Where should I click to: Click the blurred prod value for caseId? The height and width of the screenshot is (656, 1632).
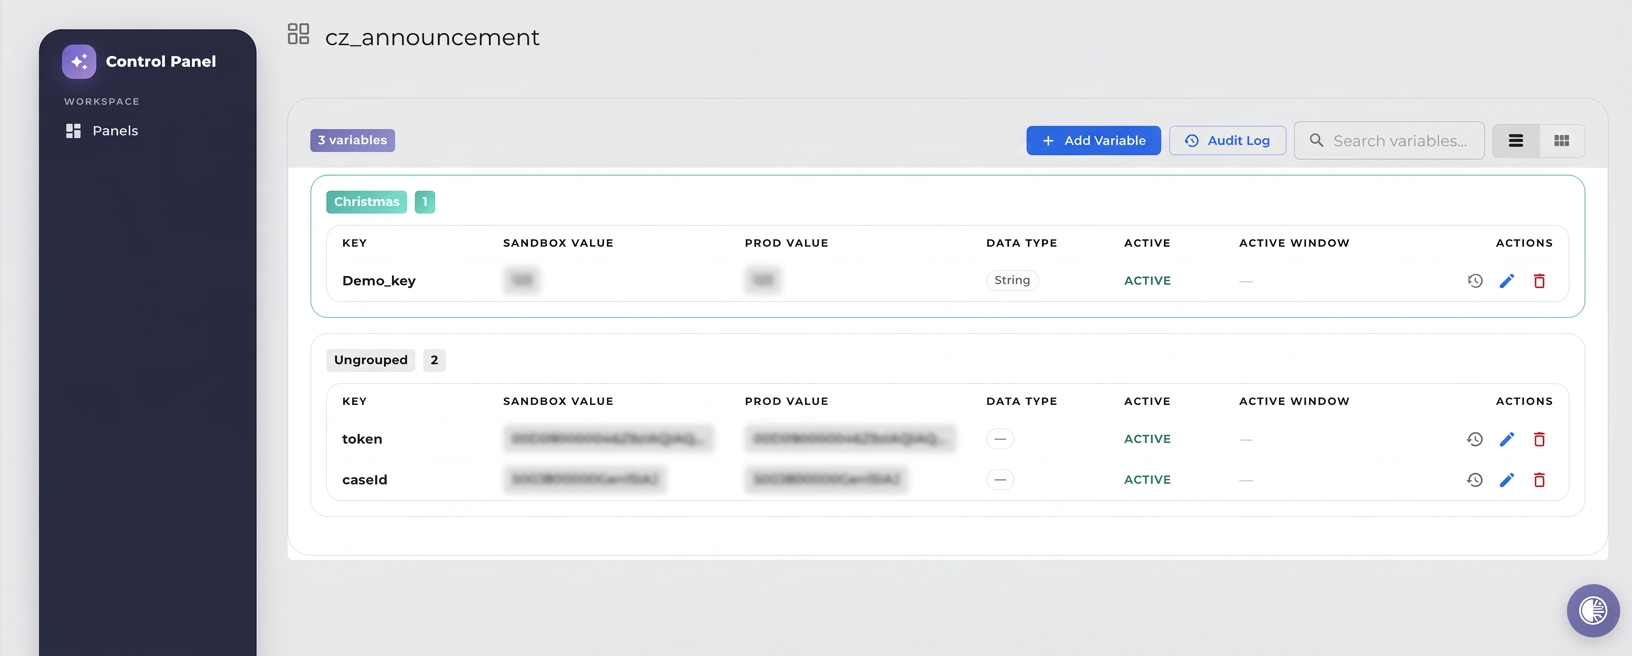point(826,480)
